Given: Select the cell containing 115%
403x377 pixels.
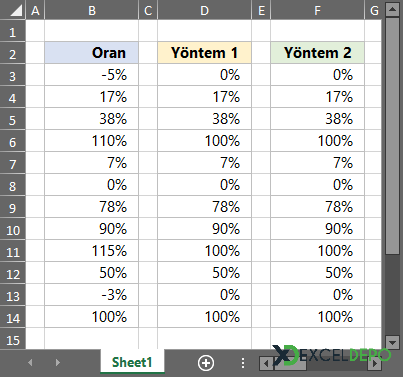Looking at the screenshot, I should 91,251.
